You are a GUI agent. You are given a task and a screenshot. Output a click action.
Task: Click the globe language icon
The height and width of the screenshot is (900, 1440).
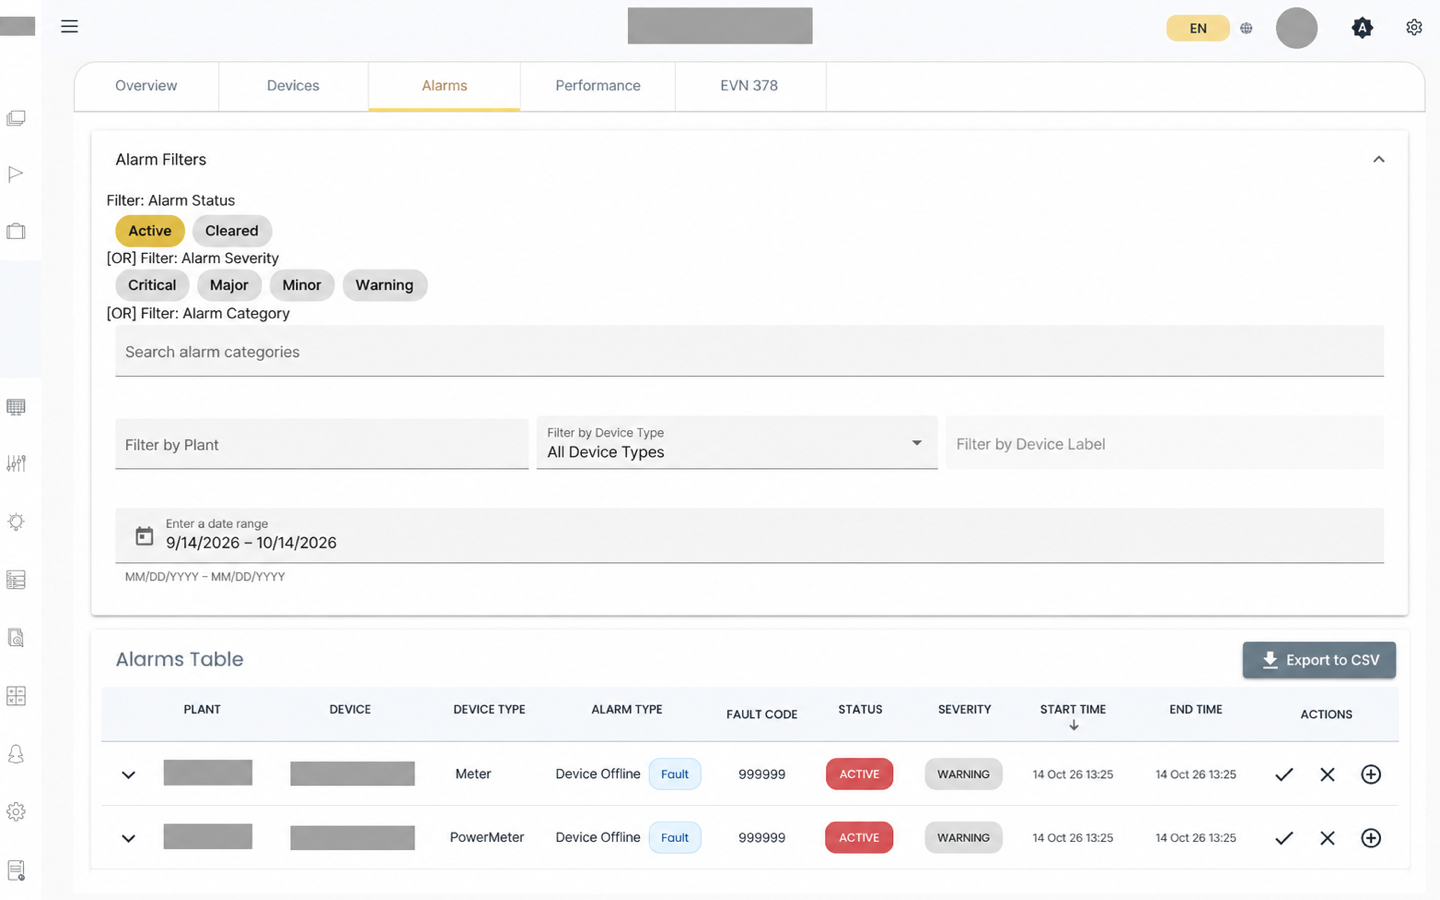tap(1246, 28)
